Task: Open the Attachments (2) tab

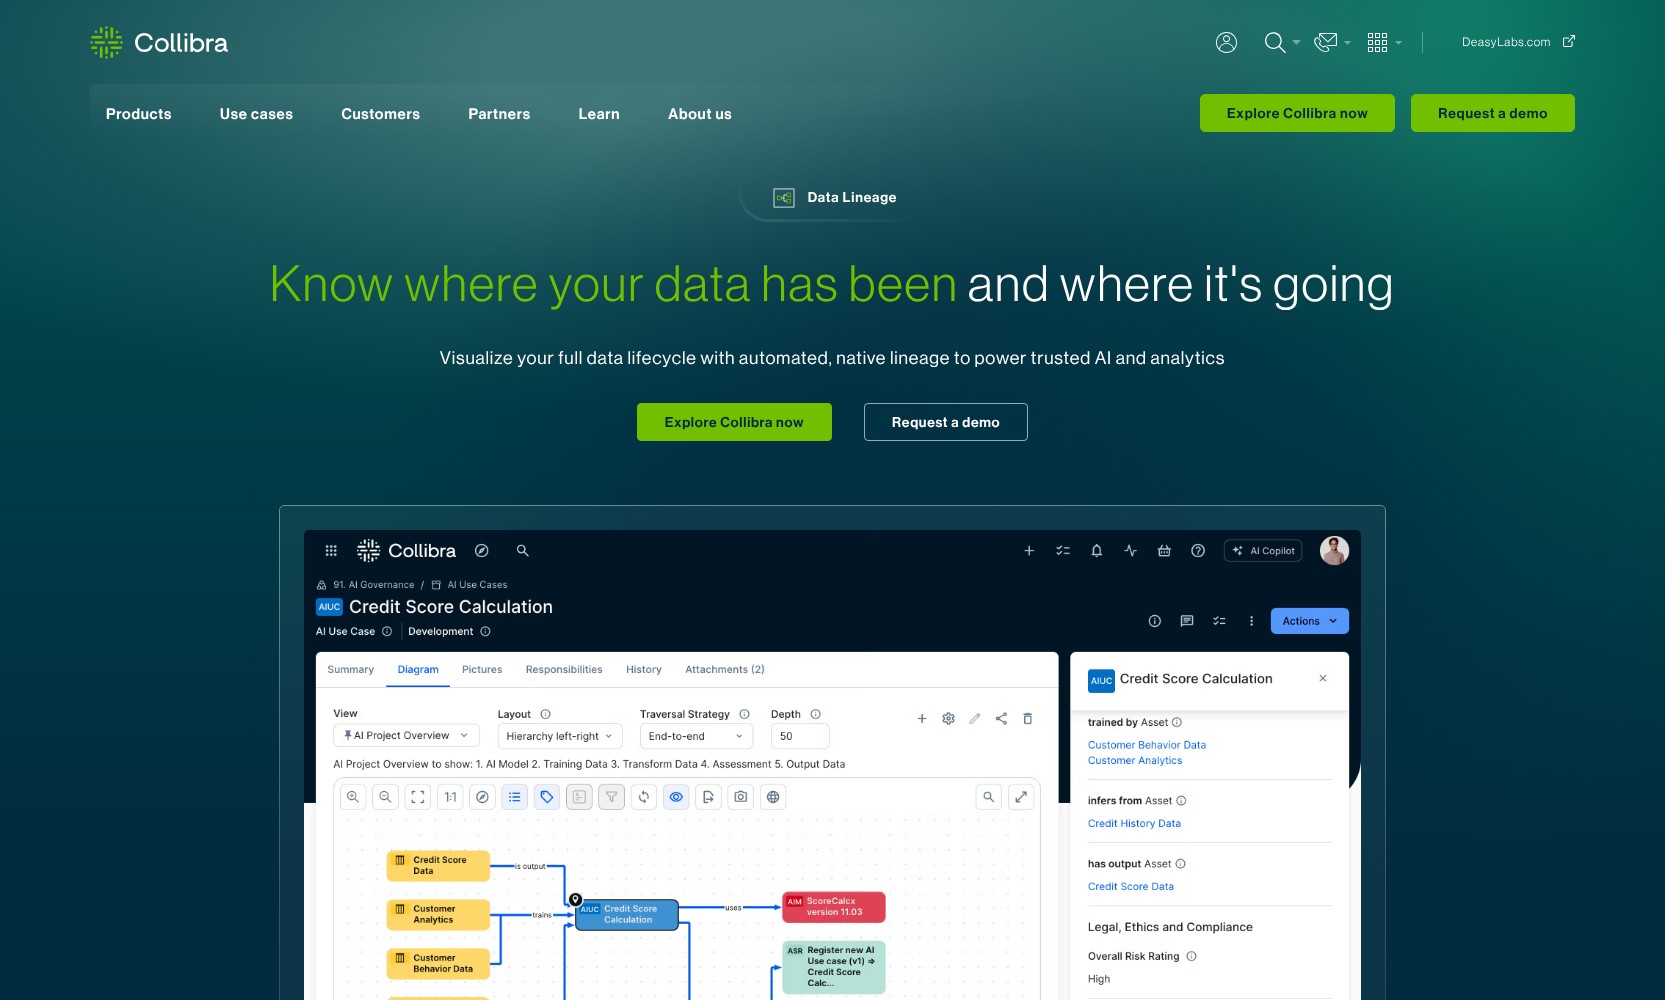Action: pos(725,670)
